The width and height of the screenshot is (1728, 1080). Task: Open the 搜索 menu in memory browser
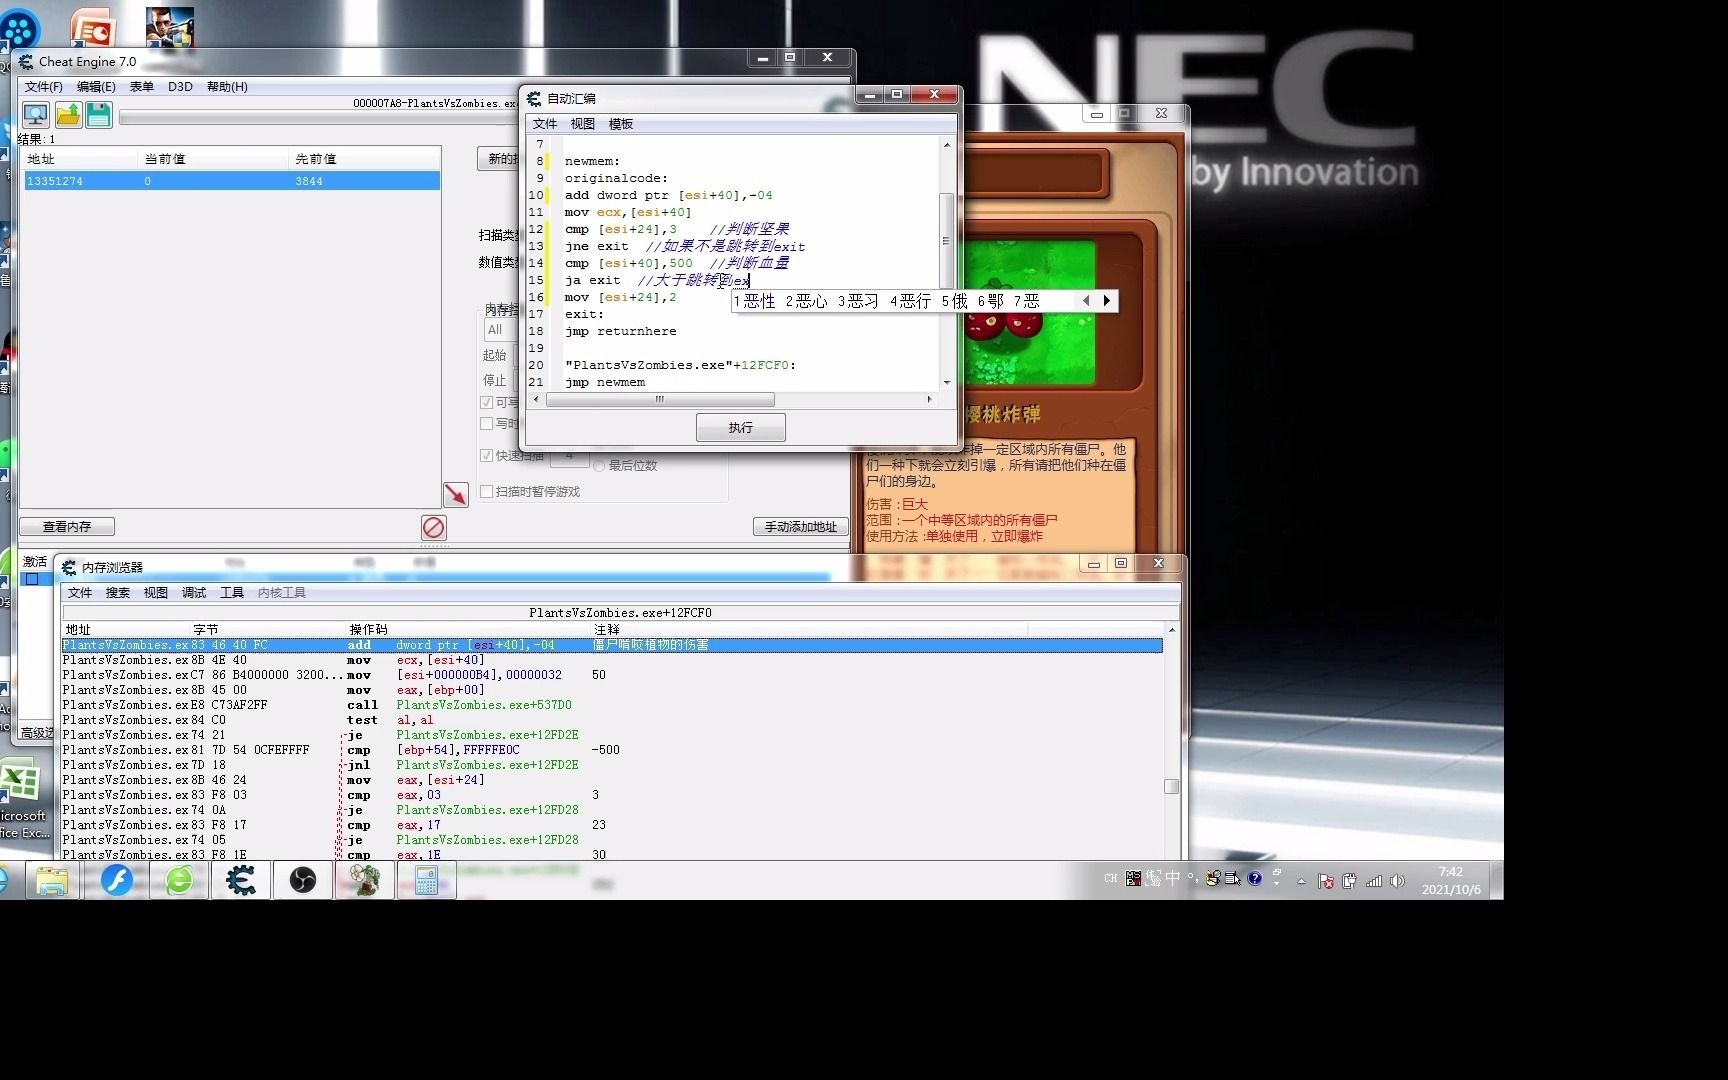pos(118,593)
